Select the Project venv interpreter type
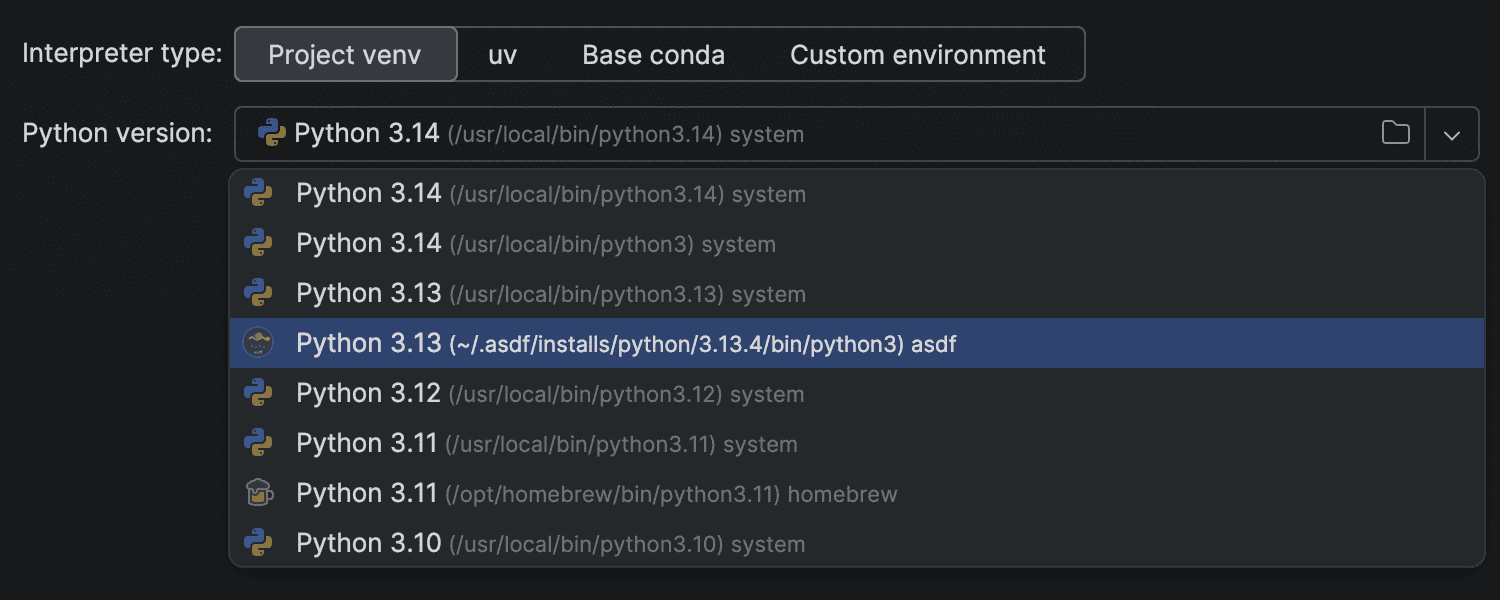 (x=345, y=54)
